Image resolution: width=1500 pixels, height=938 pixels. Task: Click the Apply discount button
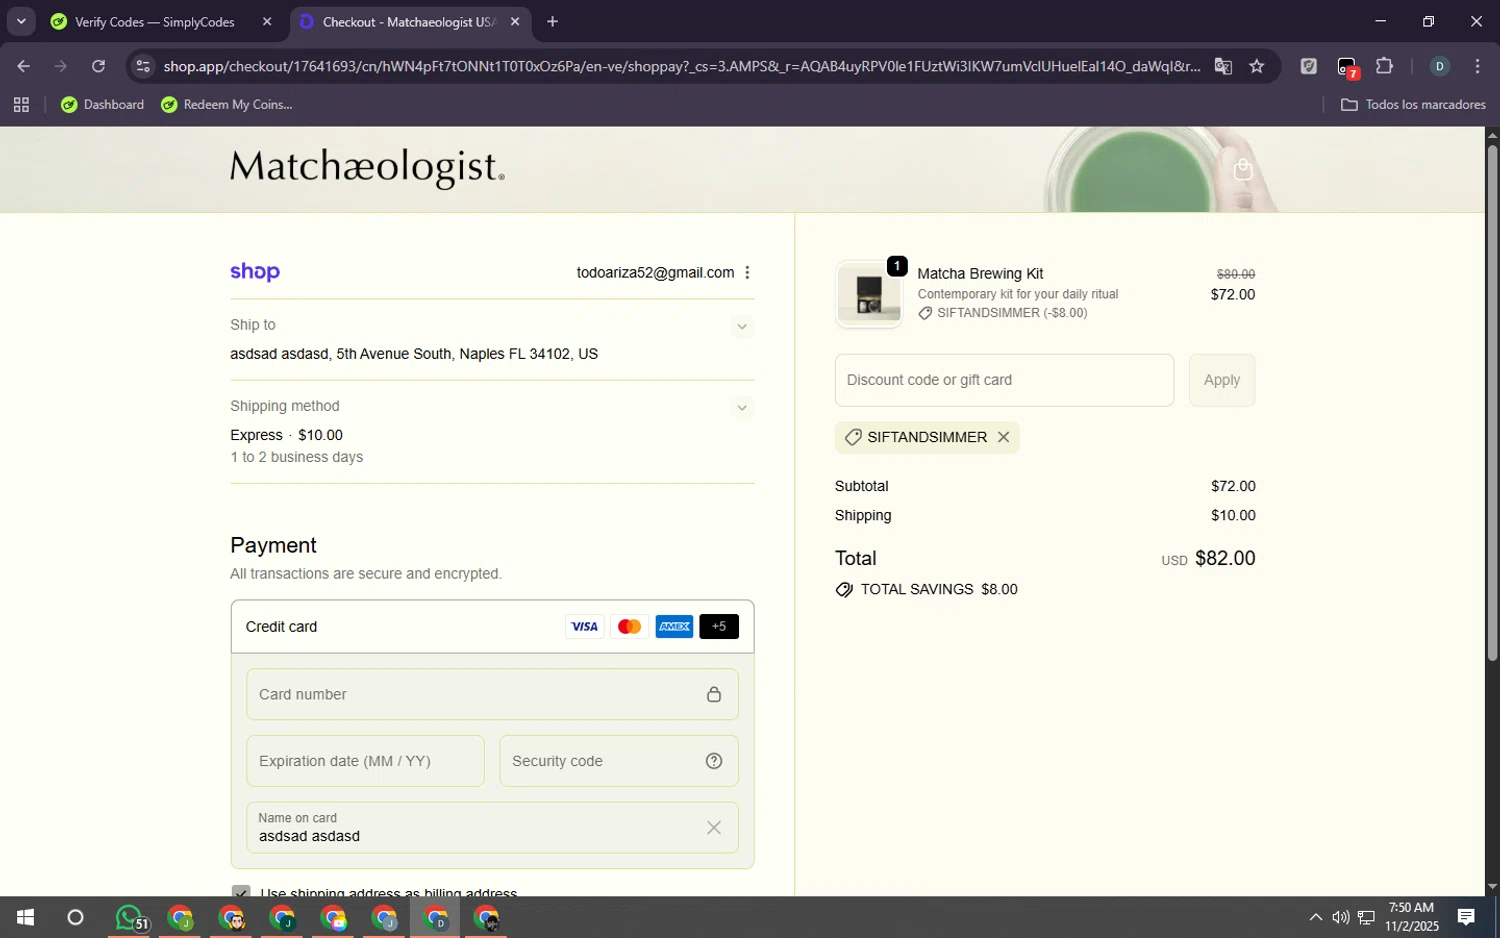[1221, 380]
